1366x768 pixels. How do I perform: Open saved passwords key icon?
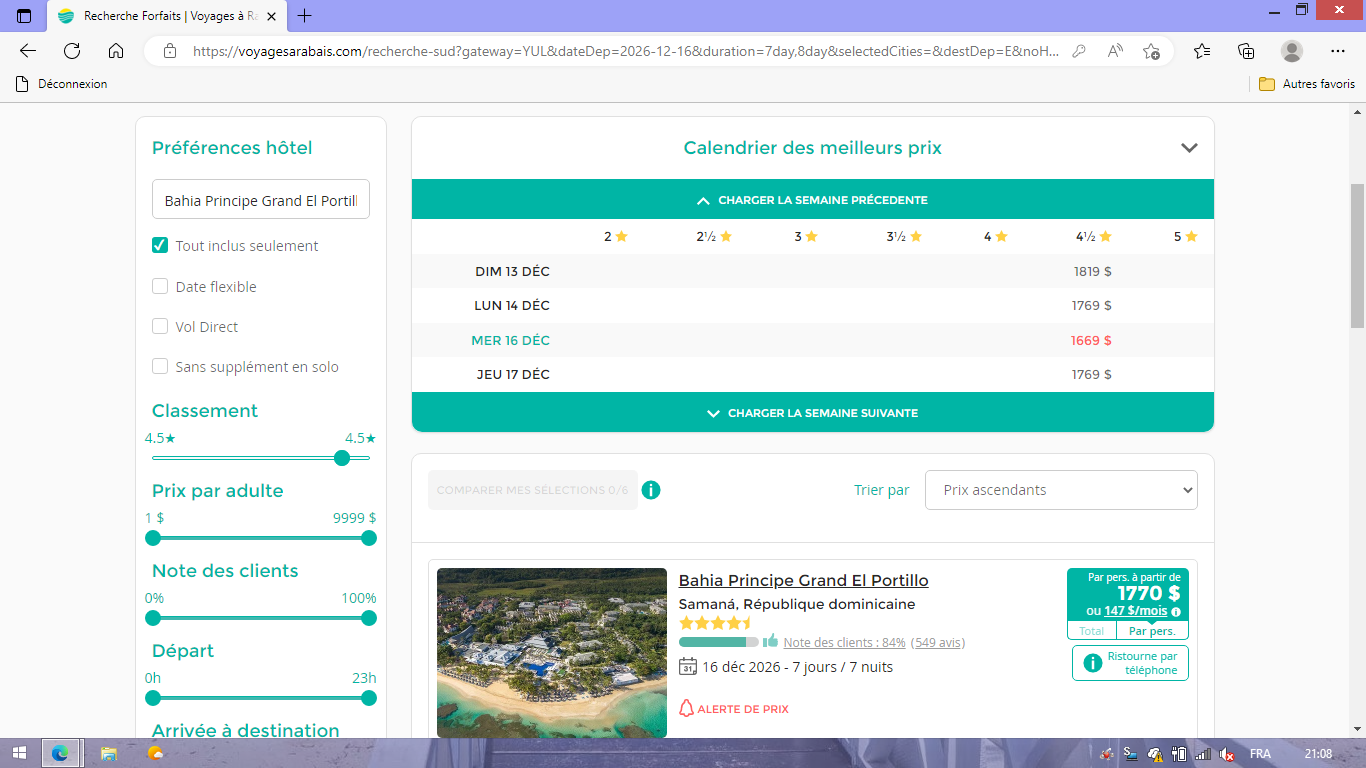point(1079,51)
